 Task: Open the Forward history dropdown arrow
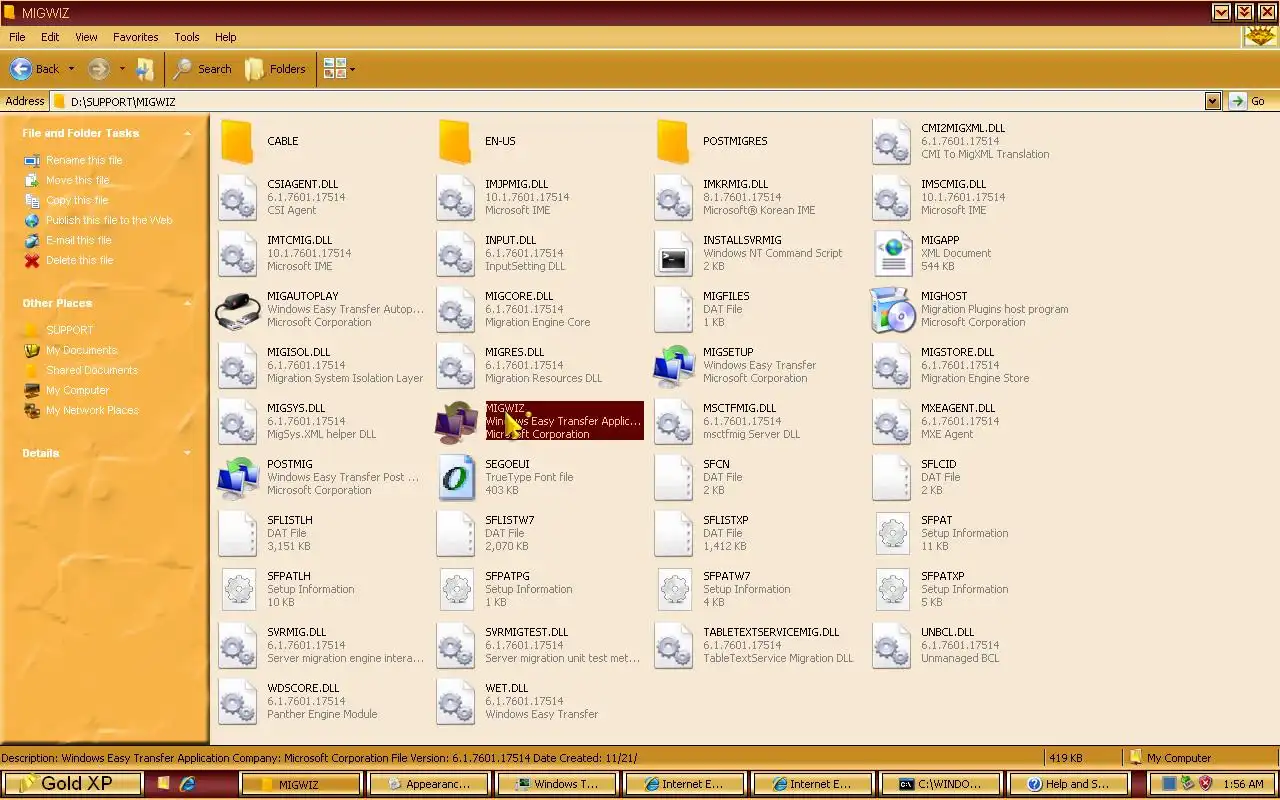122,69
